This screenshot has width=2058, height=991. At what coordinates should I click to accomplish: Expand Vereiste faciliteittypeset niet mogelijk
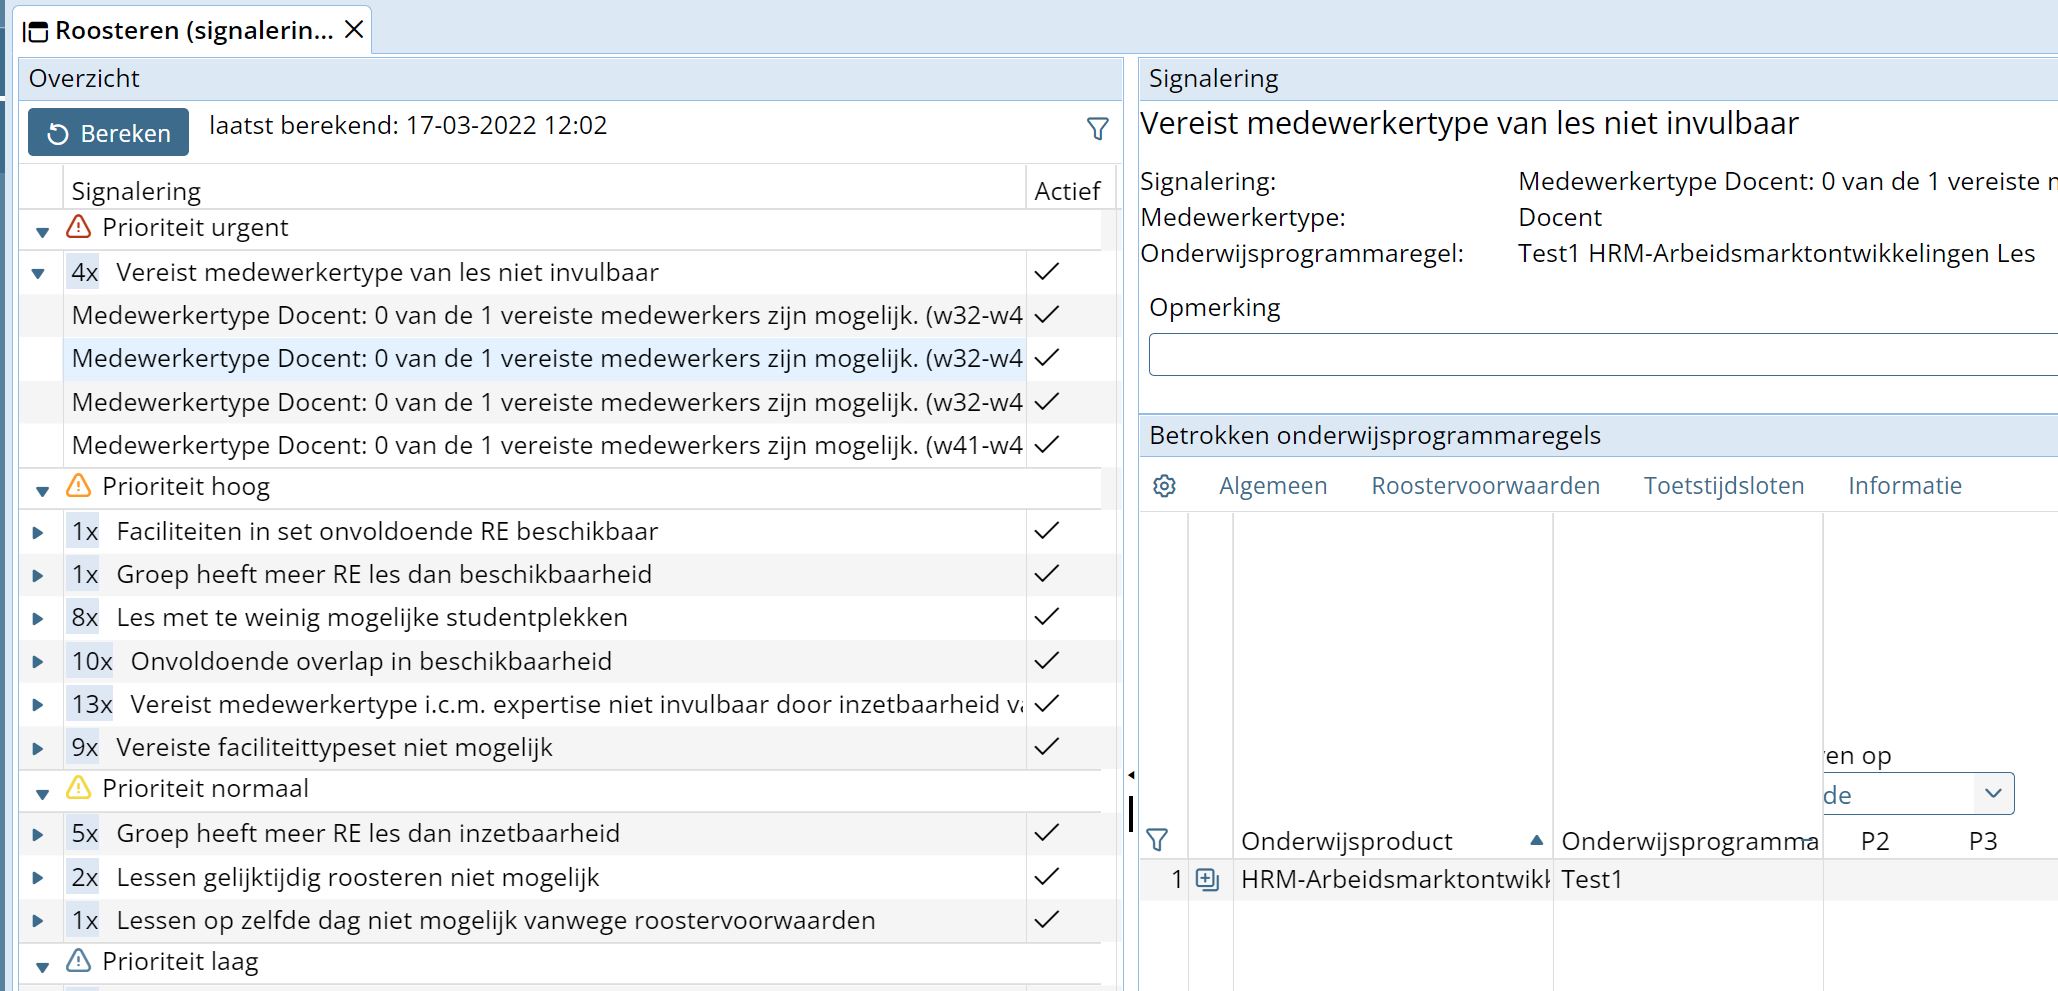(x=38, y=748)
